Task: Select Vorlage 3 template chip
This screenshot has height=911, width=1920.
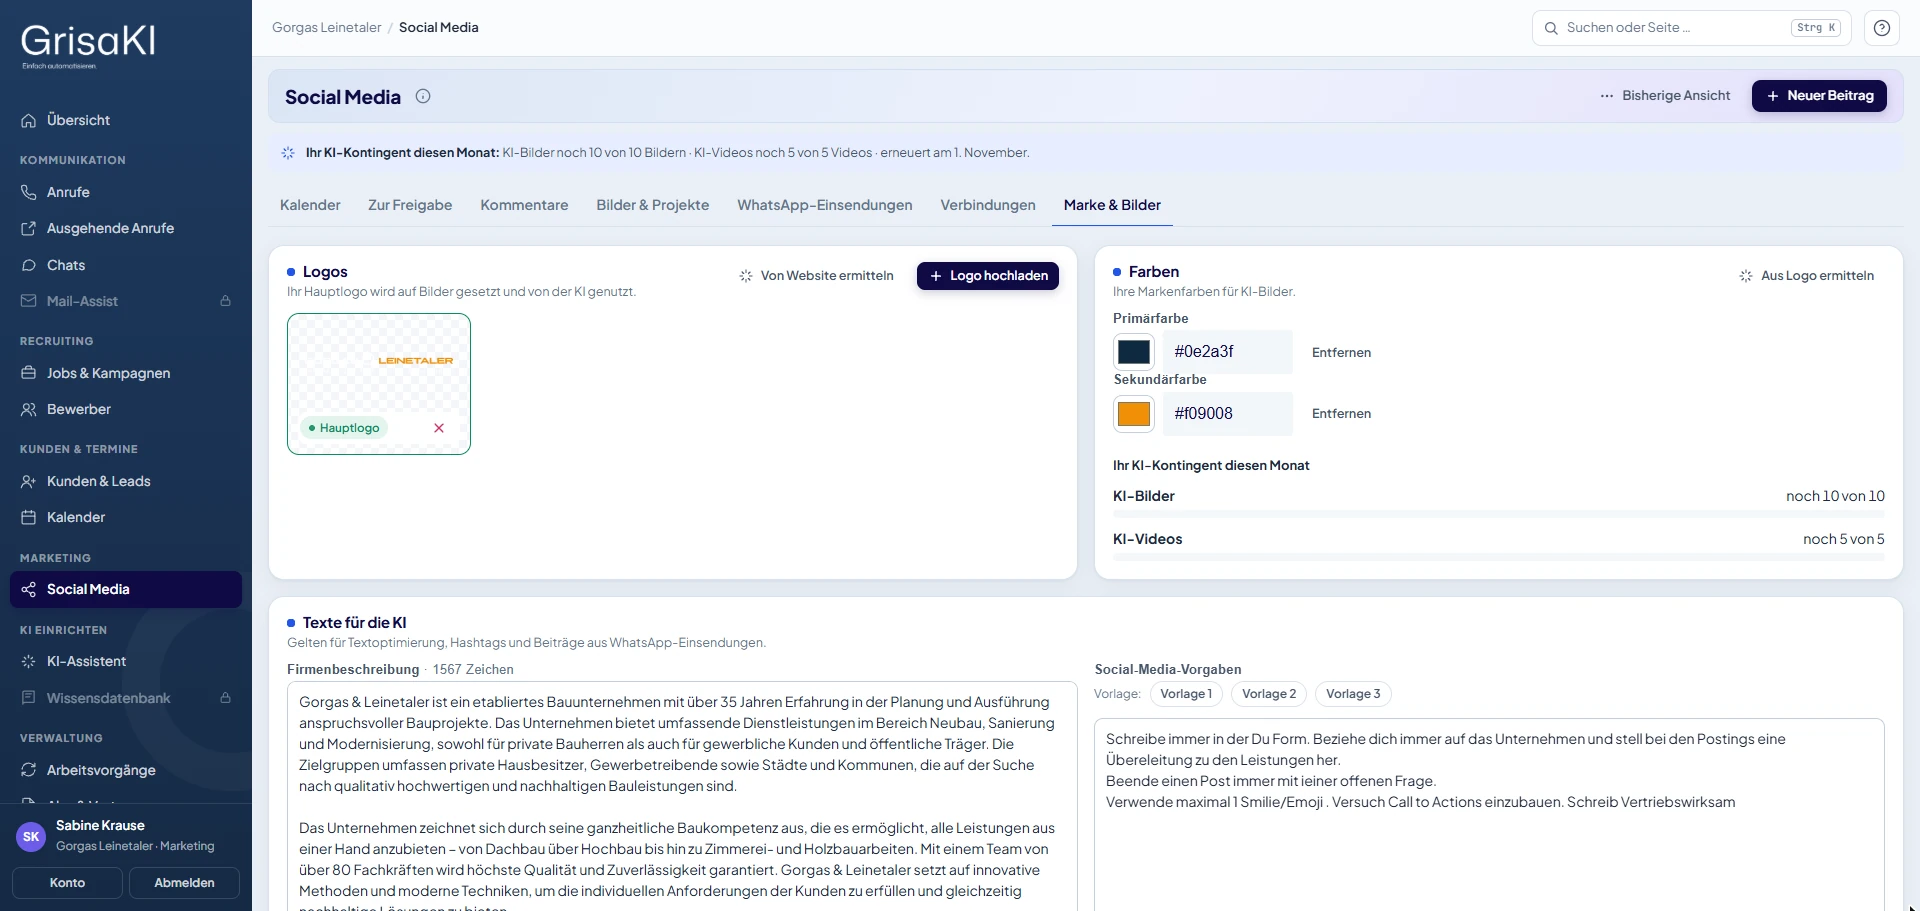Action: pyautogui.click(x=1353, y=694)
